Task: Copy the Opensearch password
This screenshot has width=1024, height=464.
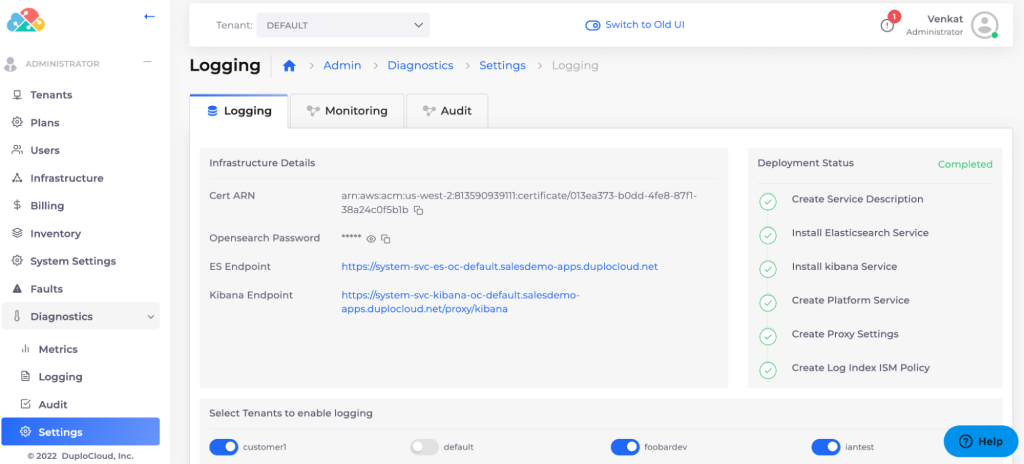Action: click(386, 239)
